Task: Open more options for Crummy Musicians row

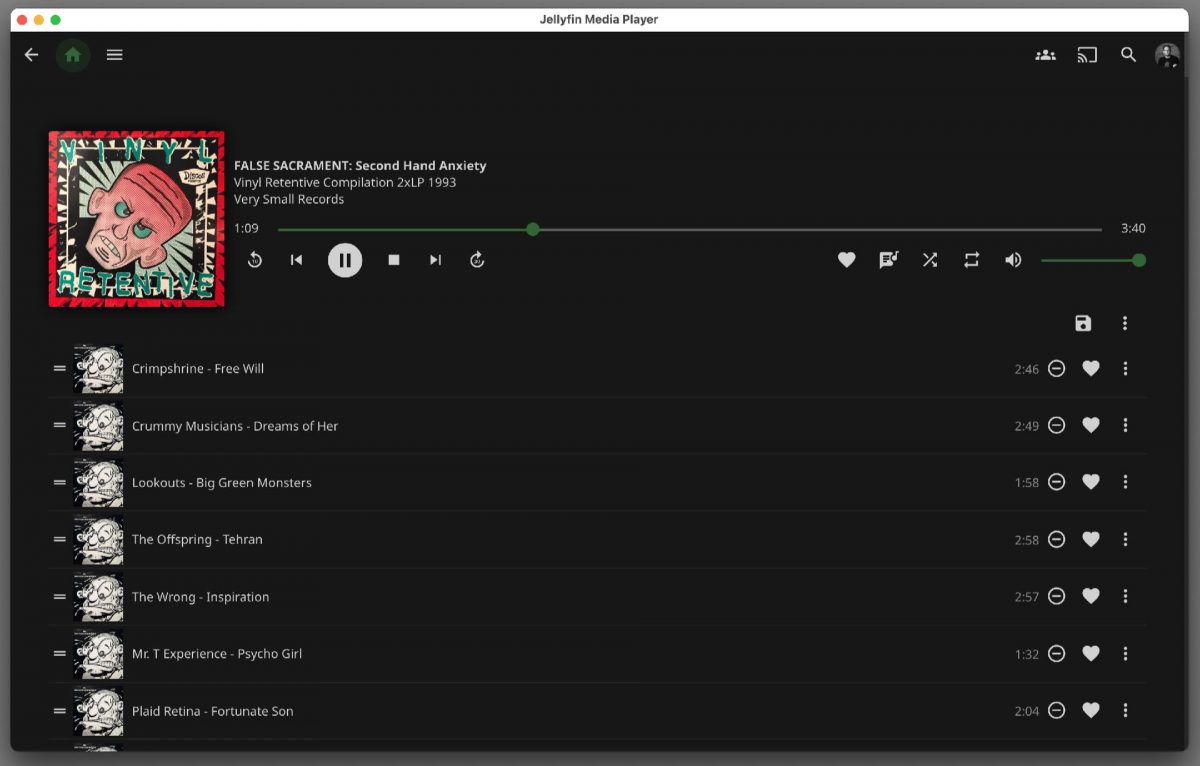Action: (1125, 425)
